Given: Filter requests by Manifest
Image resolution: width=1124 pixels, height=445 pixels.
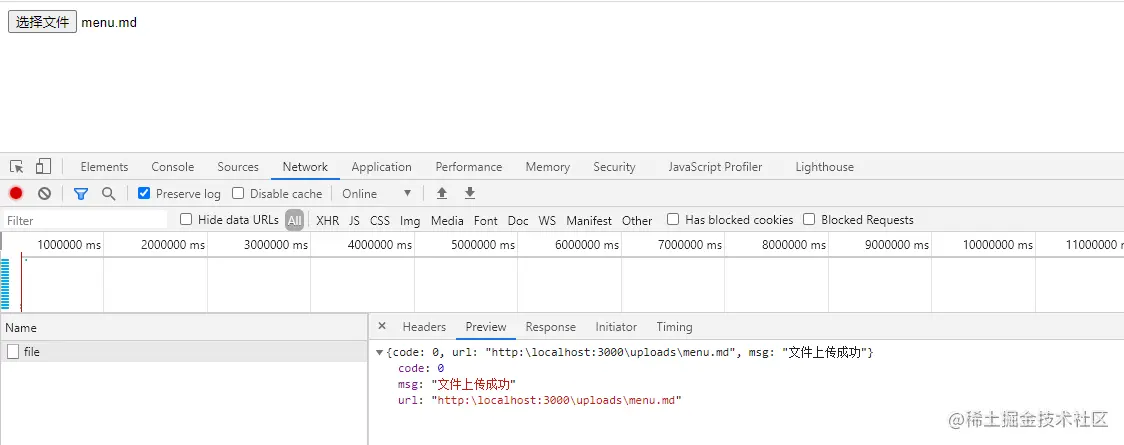Looking at the screenshot, I should pos(589,221).
